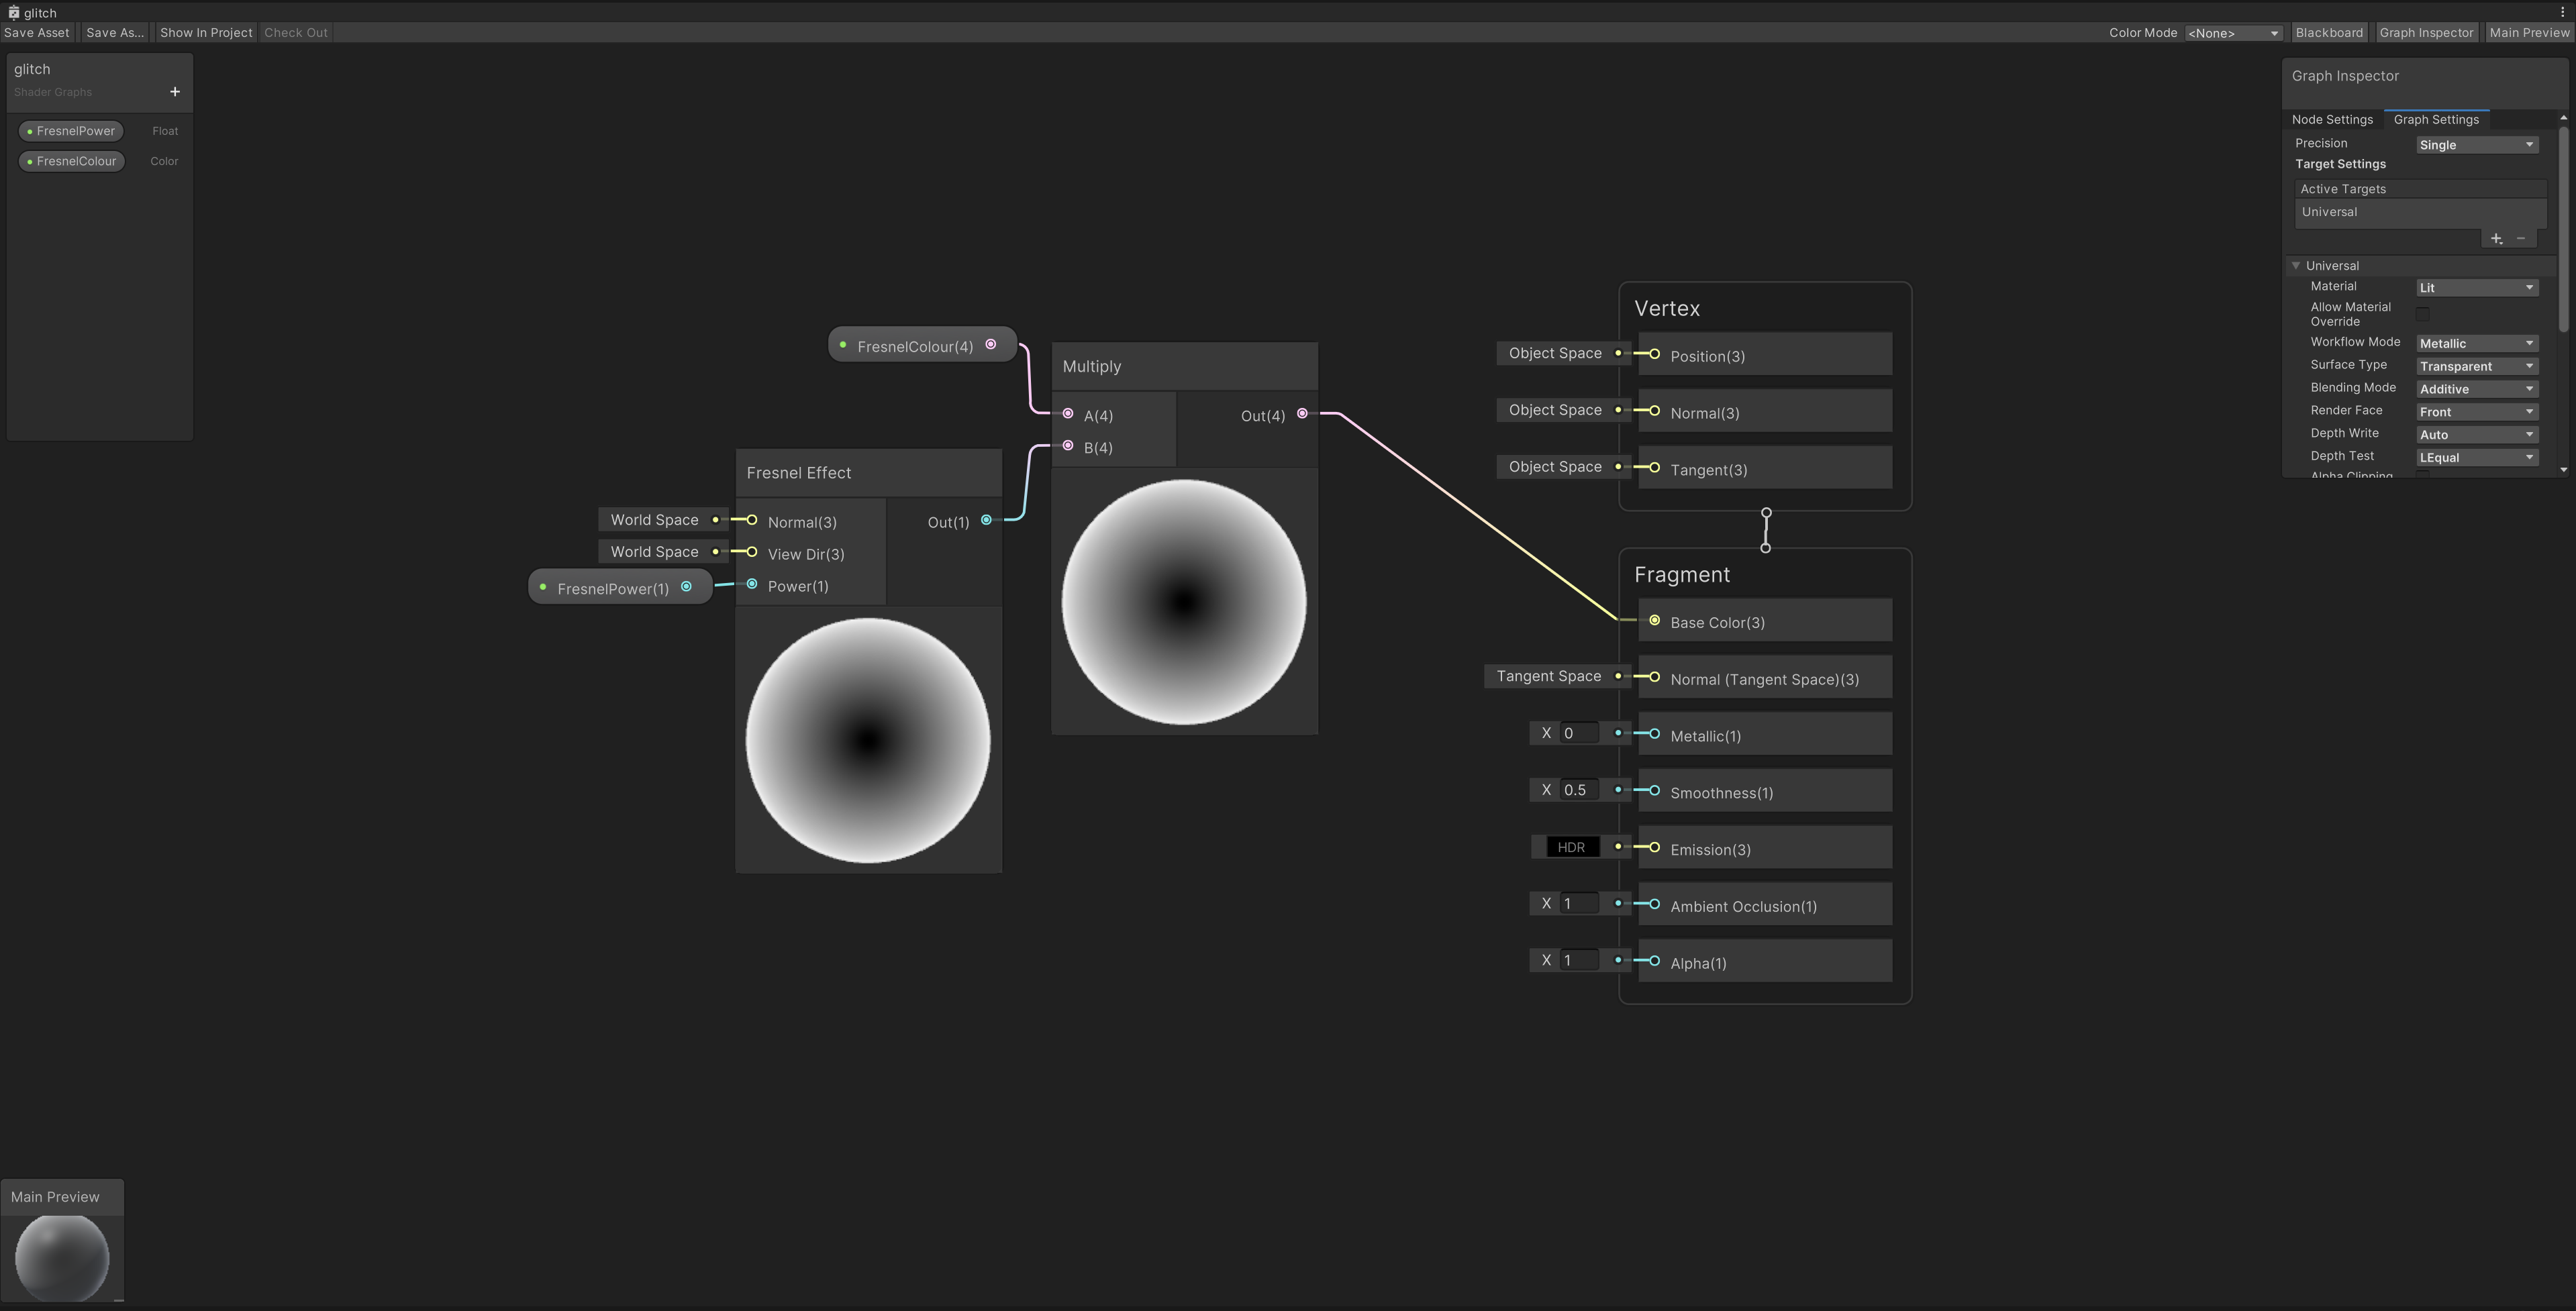2576x1311 pixels.
Task: Click the remove target (−) icon under Active Targets
Action: coord(2521,239)
